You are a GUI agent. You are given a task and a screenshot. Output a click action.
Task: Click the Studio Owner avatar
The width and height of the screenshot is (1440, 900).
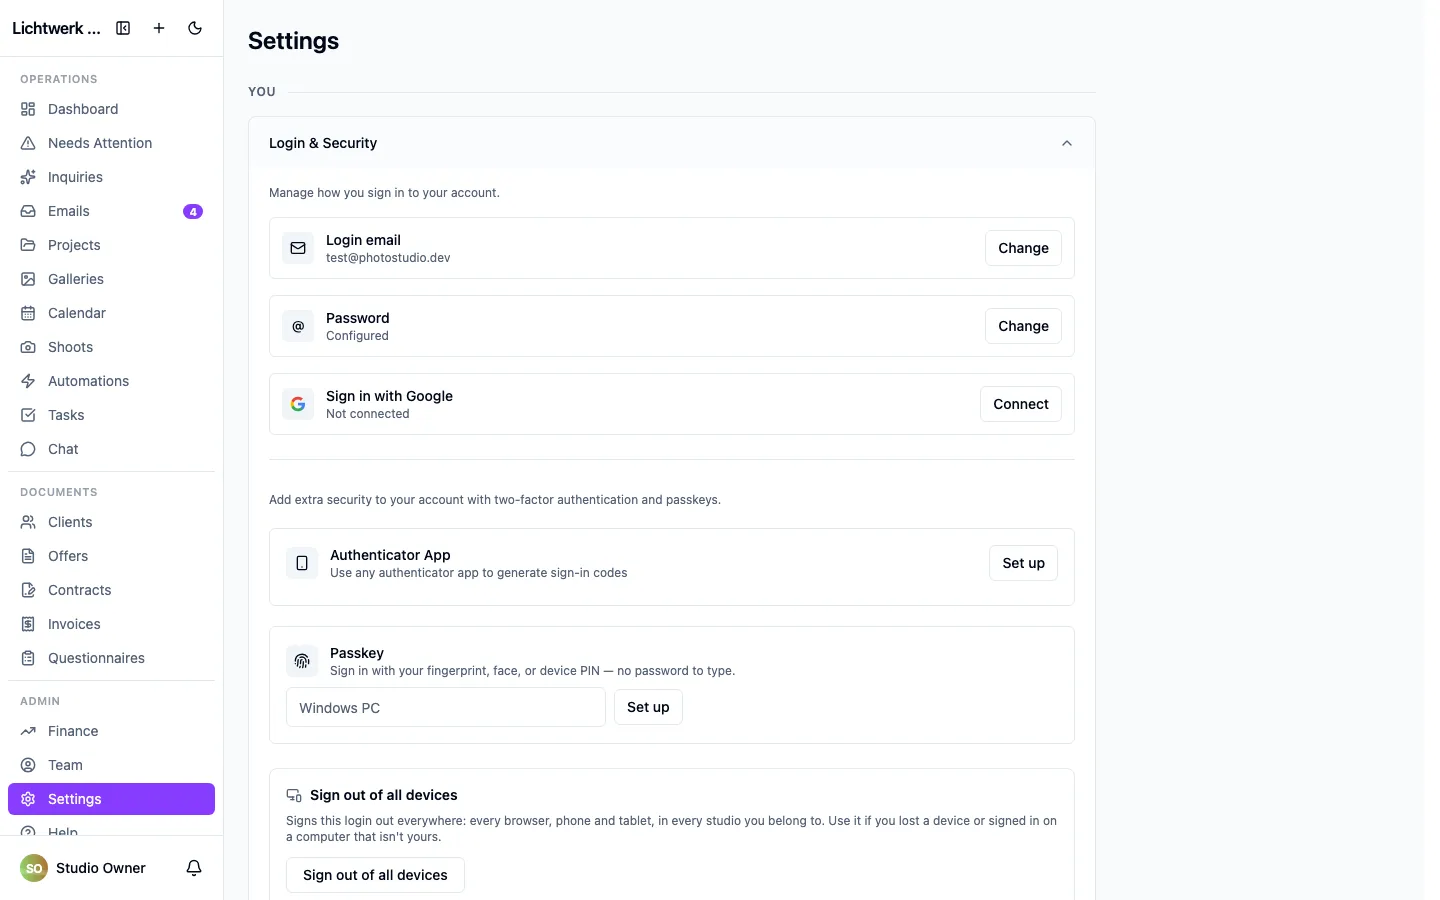34,868
